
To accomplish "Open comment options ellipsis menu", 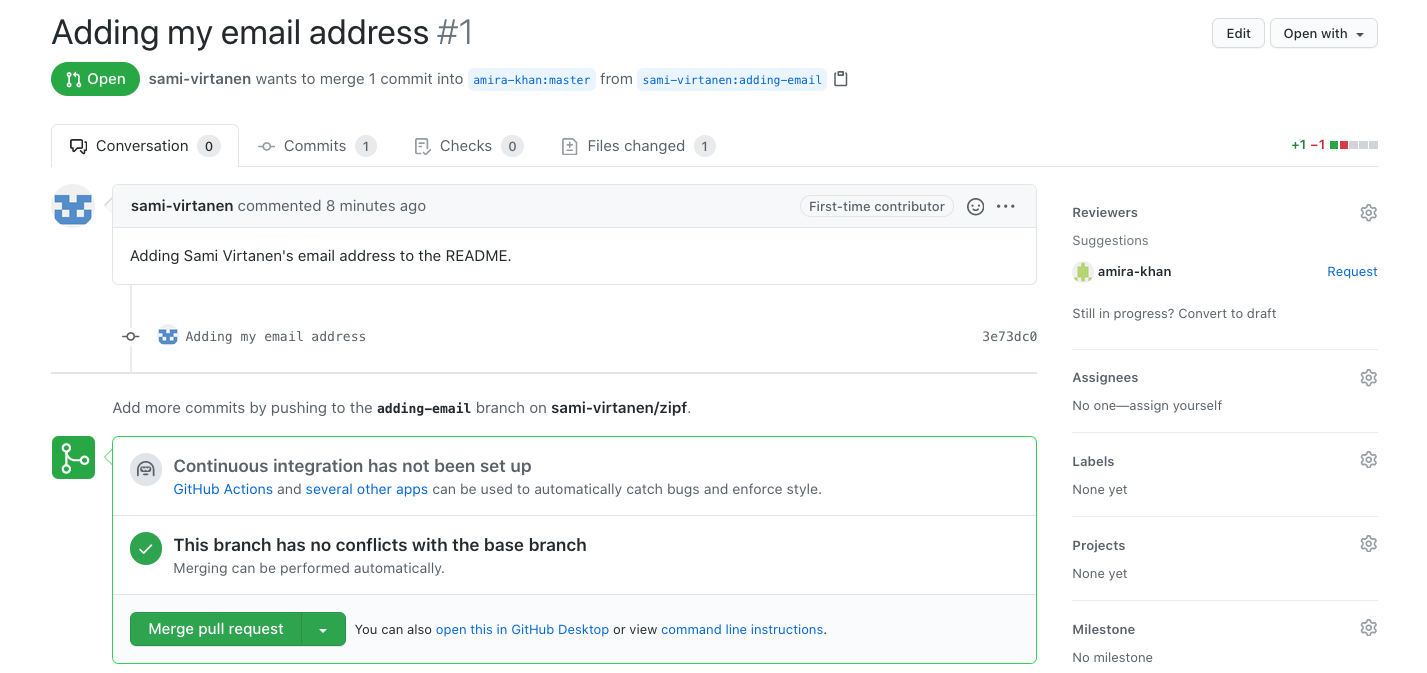I will tap(1006, 206).
